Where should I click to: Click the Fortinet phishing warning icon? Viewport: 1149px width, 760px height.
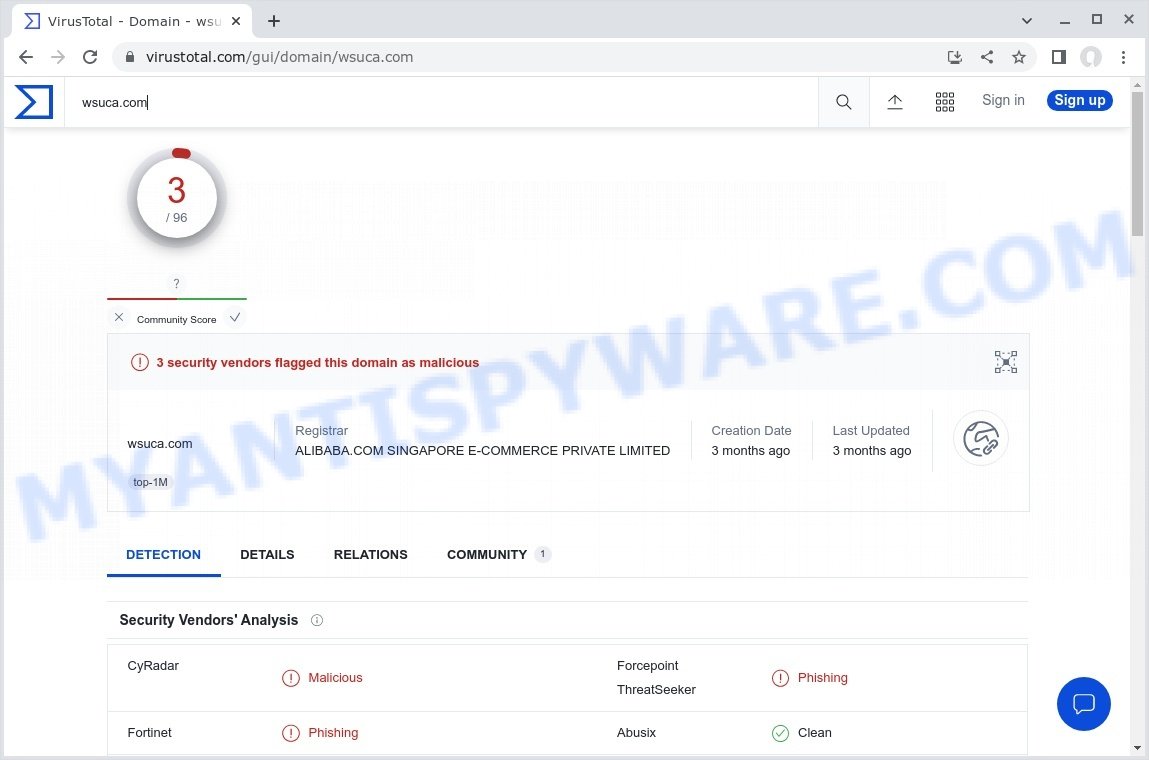[291, 733]
